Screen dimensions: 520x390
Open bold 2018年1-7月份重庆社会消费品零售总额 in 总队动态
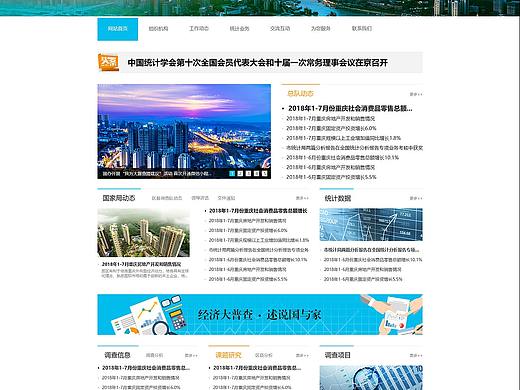pyautogui.click(x=350, y=108)
